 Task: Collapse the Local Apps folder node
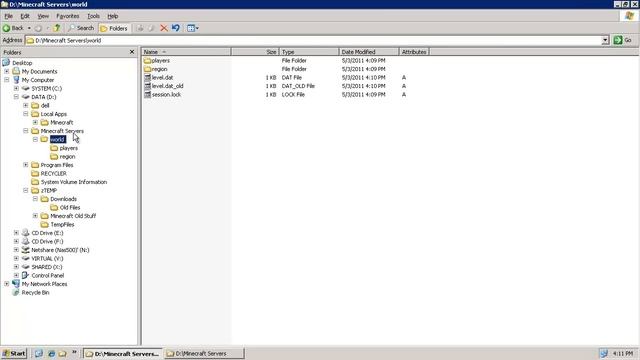(26, 114)
